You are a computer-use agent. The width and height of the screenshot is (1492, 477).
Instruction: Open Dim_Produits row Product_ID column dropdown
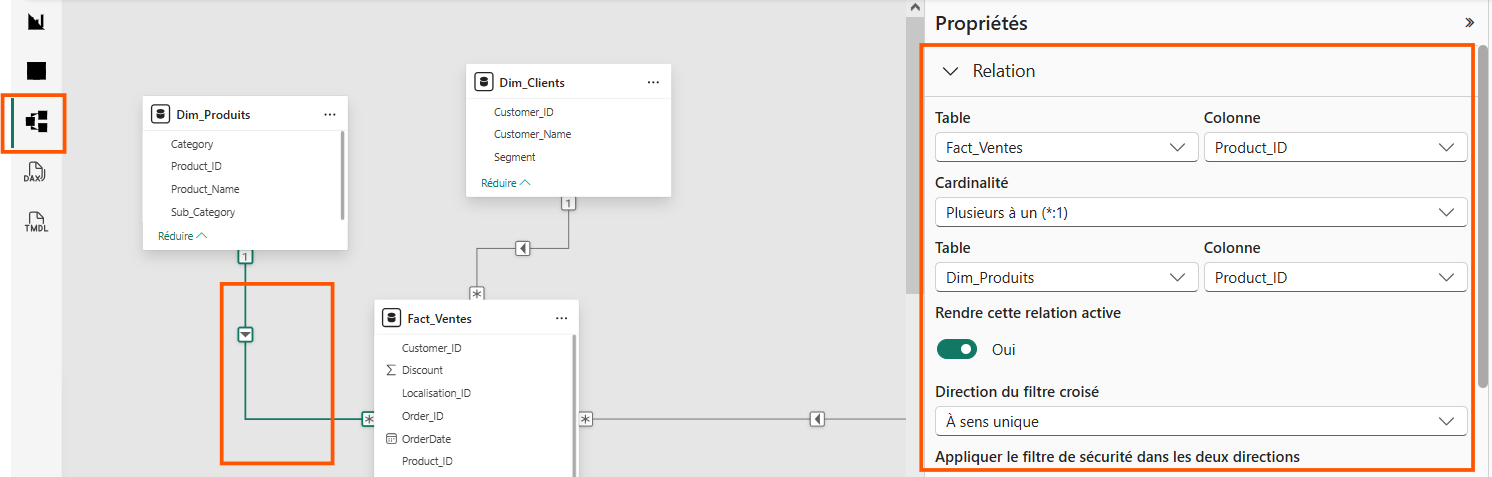[x=1335, y=277]
